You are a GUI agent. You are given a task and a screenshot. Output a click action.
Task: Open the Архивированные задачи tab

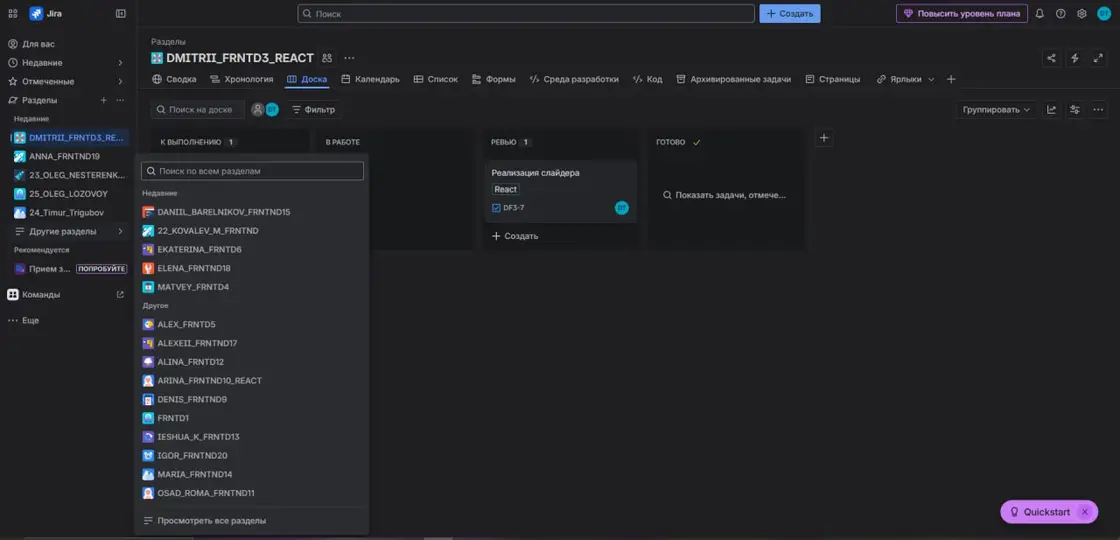pyautogui.click(x=734, y=79)
